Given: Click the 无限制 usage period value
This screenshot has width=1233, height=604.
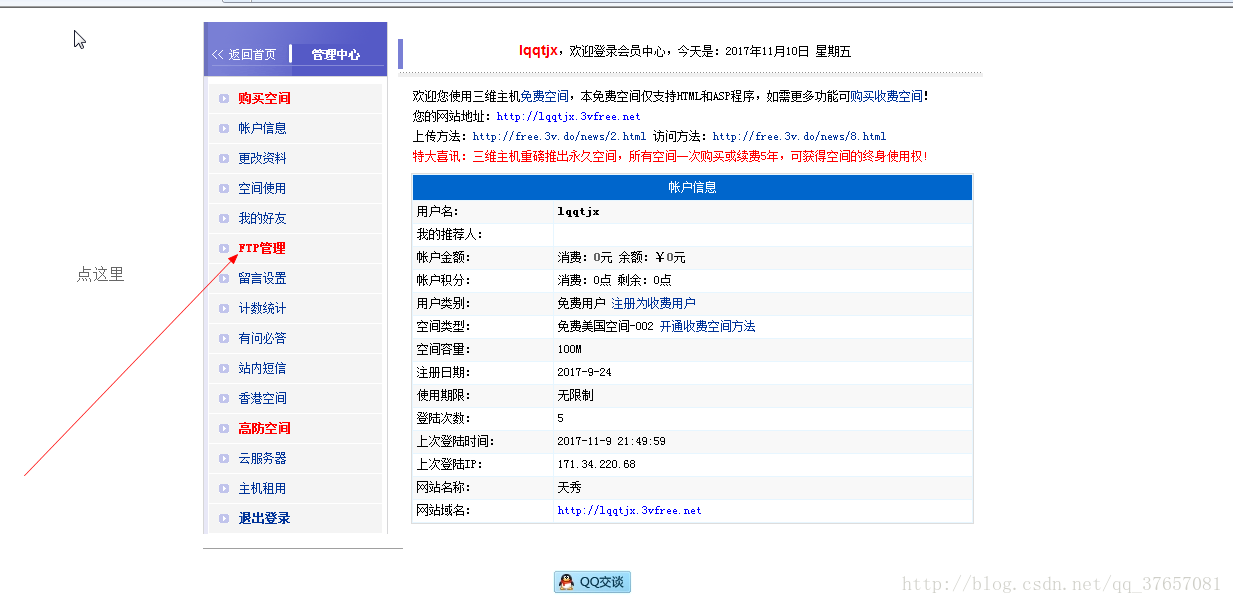Looking at the screenshot, I should [x=575, y=395].
